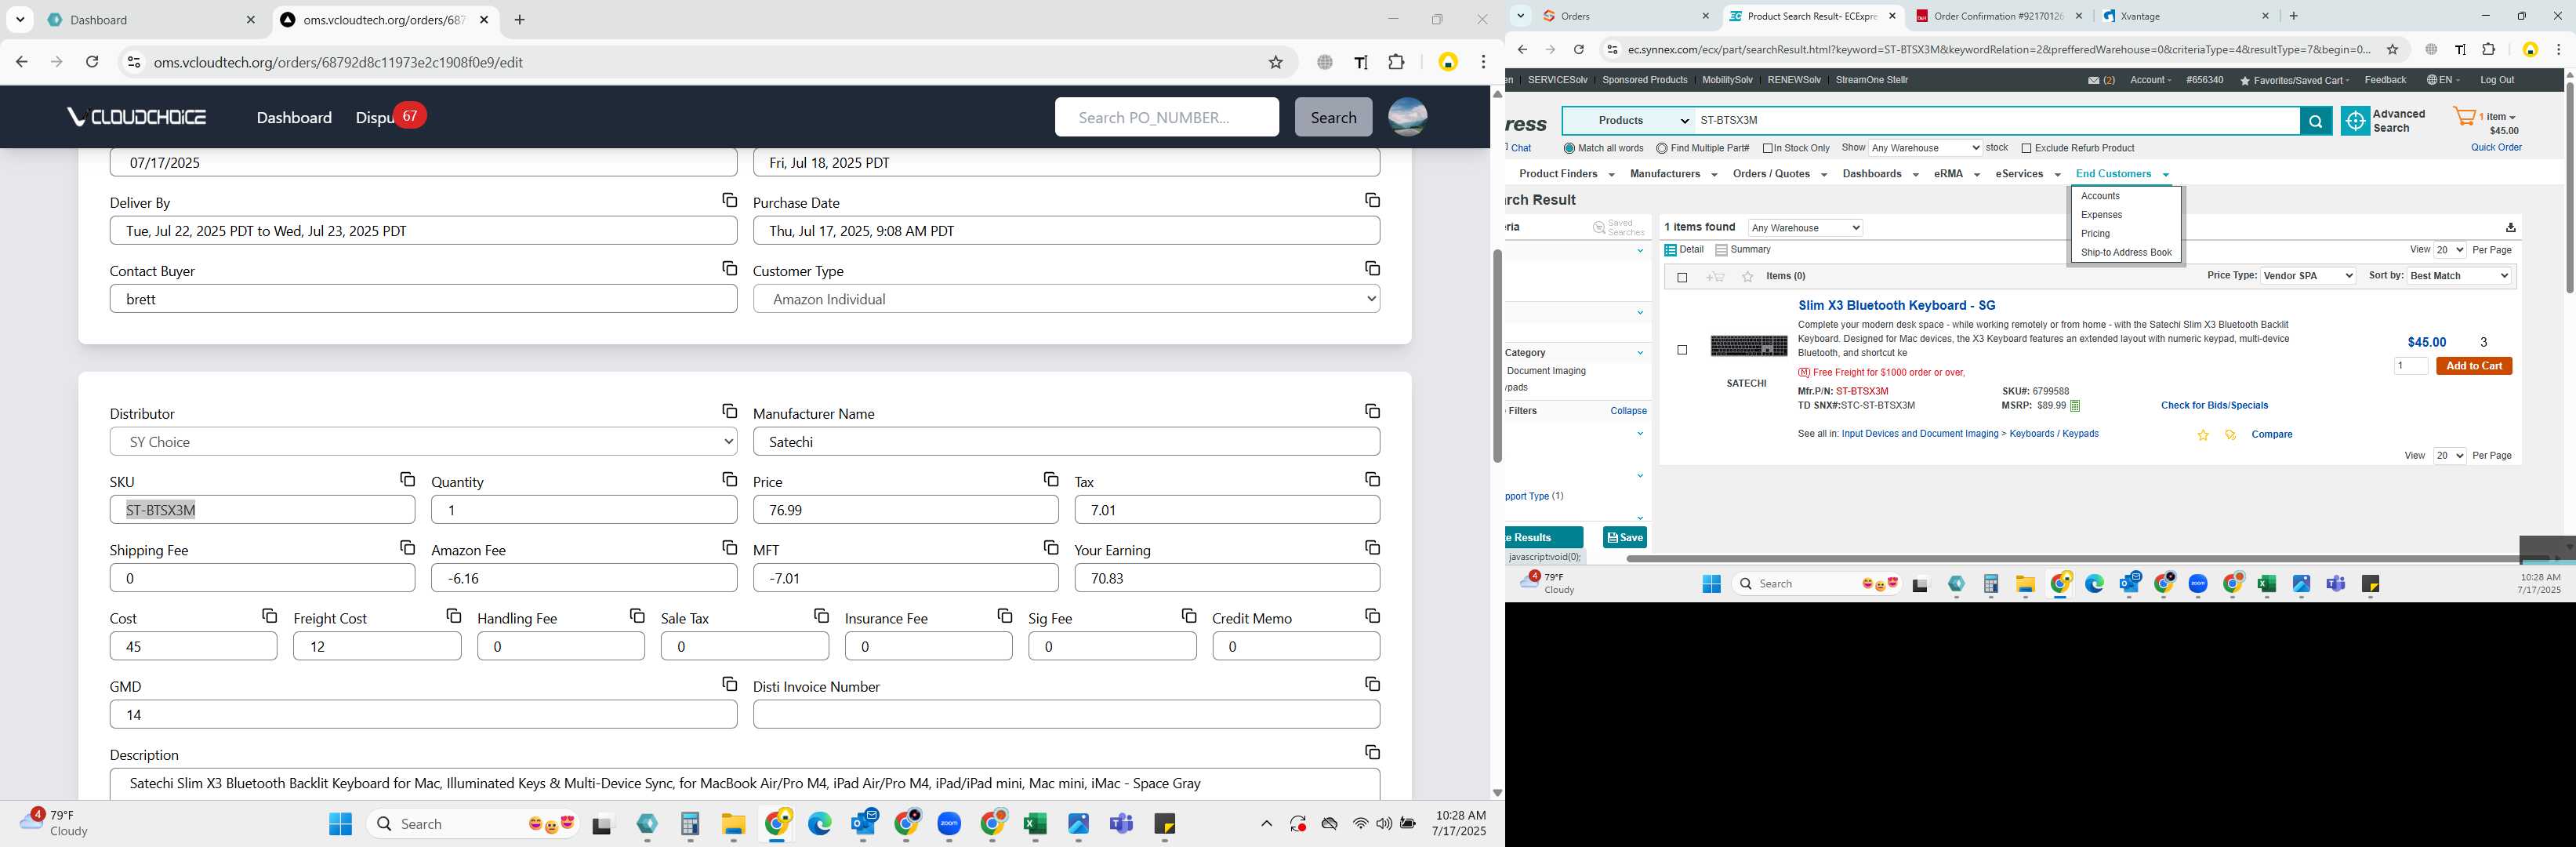Switch to Order Confirmation browser tab
This screenshot has height=847, width=2576.
point(2000,16)
